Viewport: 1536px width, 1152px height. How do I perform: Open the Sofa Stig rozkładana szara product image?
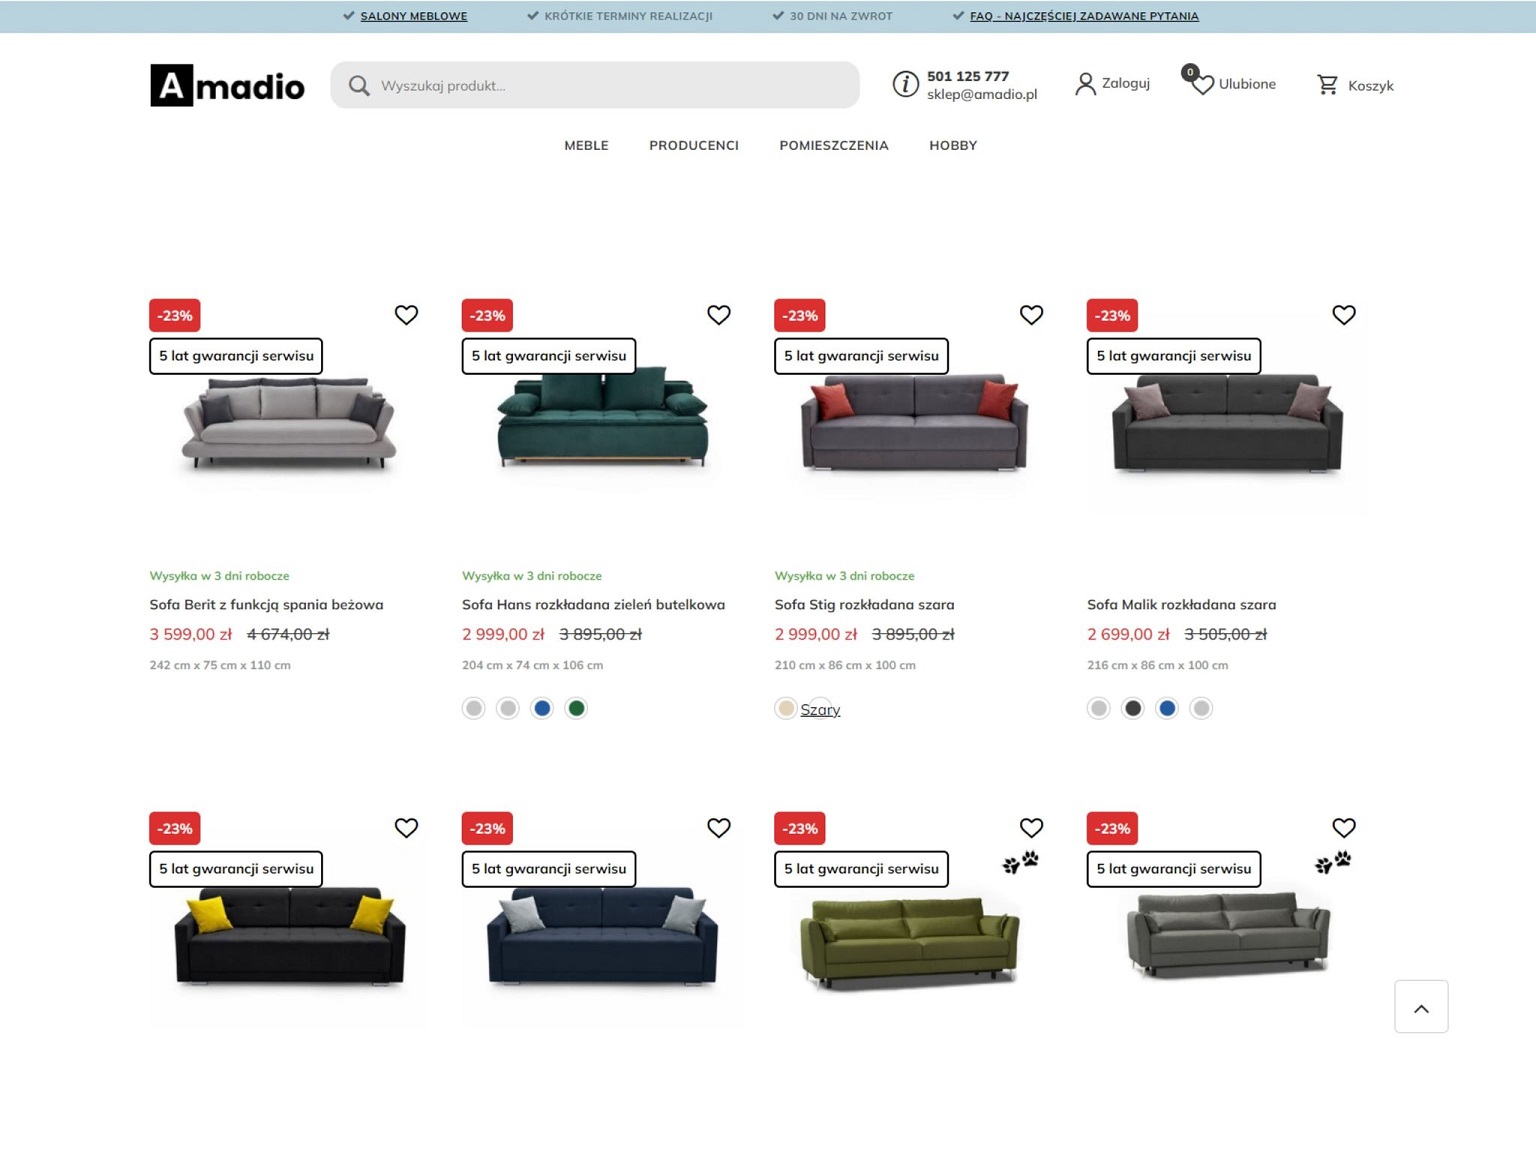coord(914,425)
